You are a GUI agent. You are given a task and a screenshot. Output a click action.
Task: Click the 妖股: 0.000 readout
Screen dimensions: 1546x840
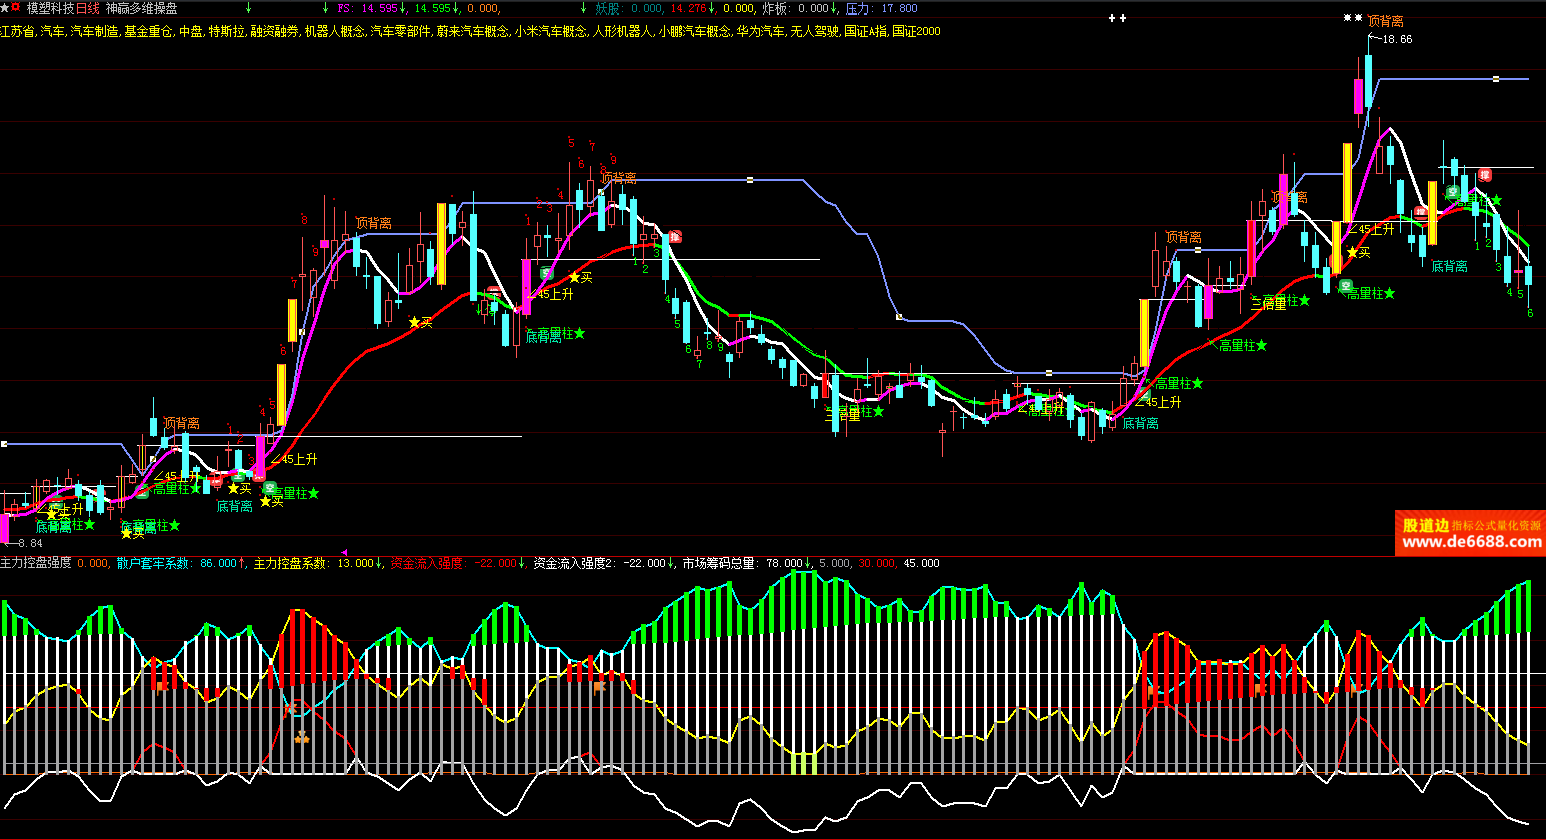(629, 8)
